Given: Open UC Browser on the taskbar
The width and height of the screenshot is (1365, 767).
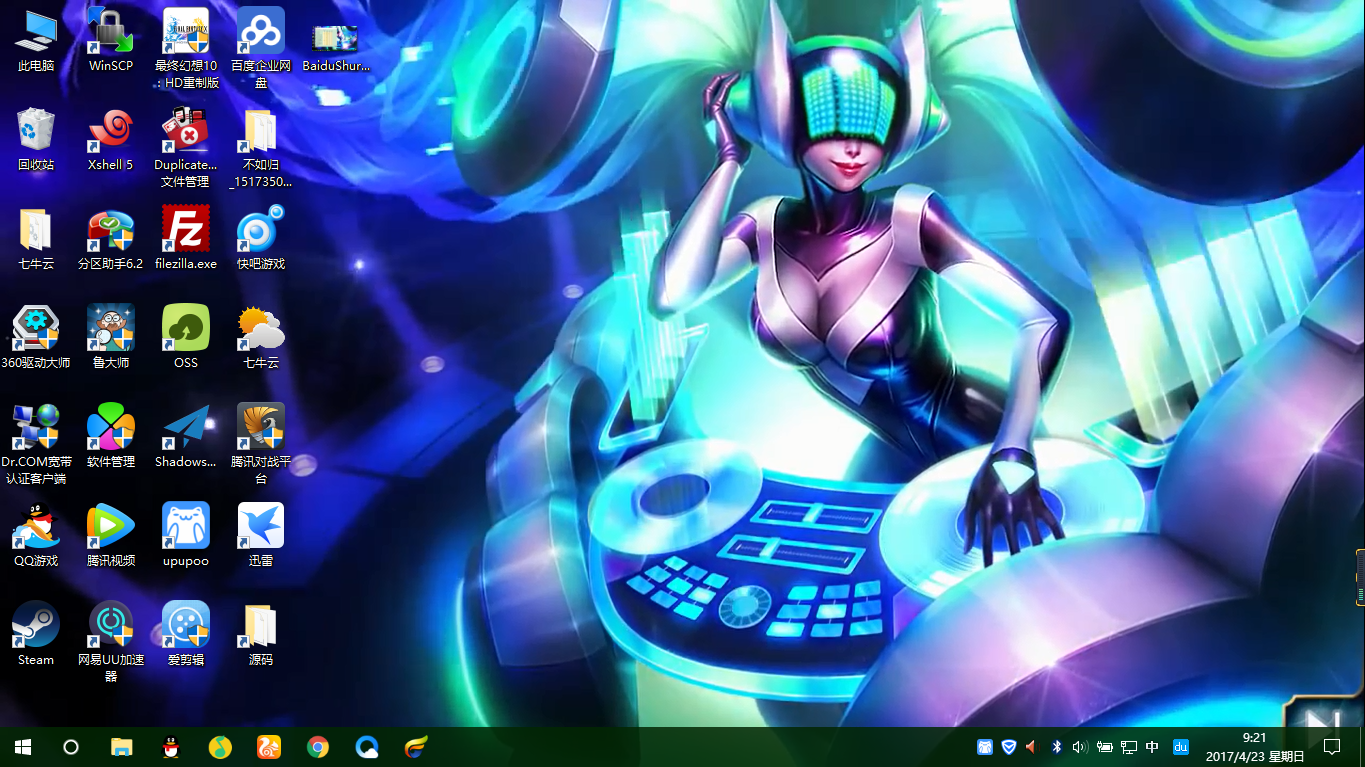Looking at the screenshot, I should click(269, 747).
